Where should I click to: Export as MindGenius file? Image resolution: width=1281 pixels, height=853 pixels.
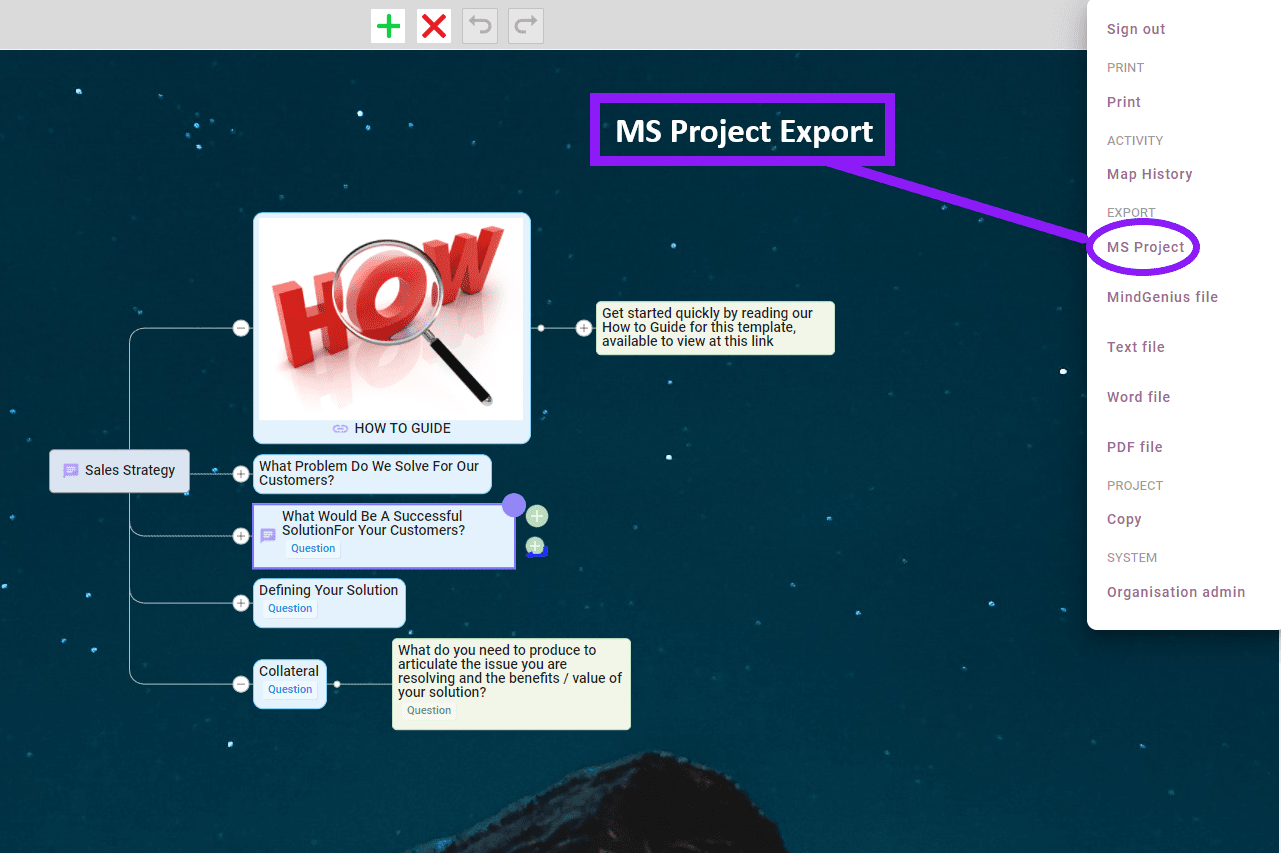(1162, 297)
